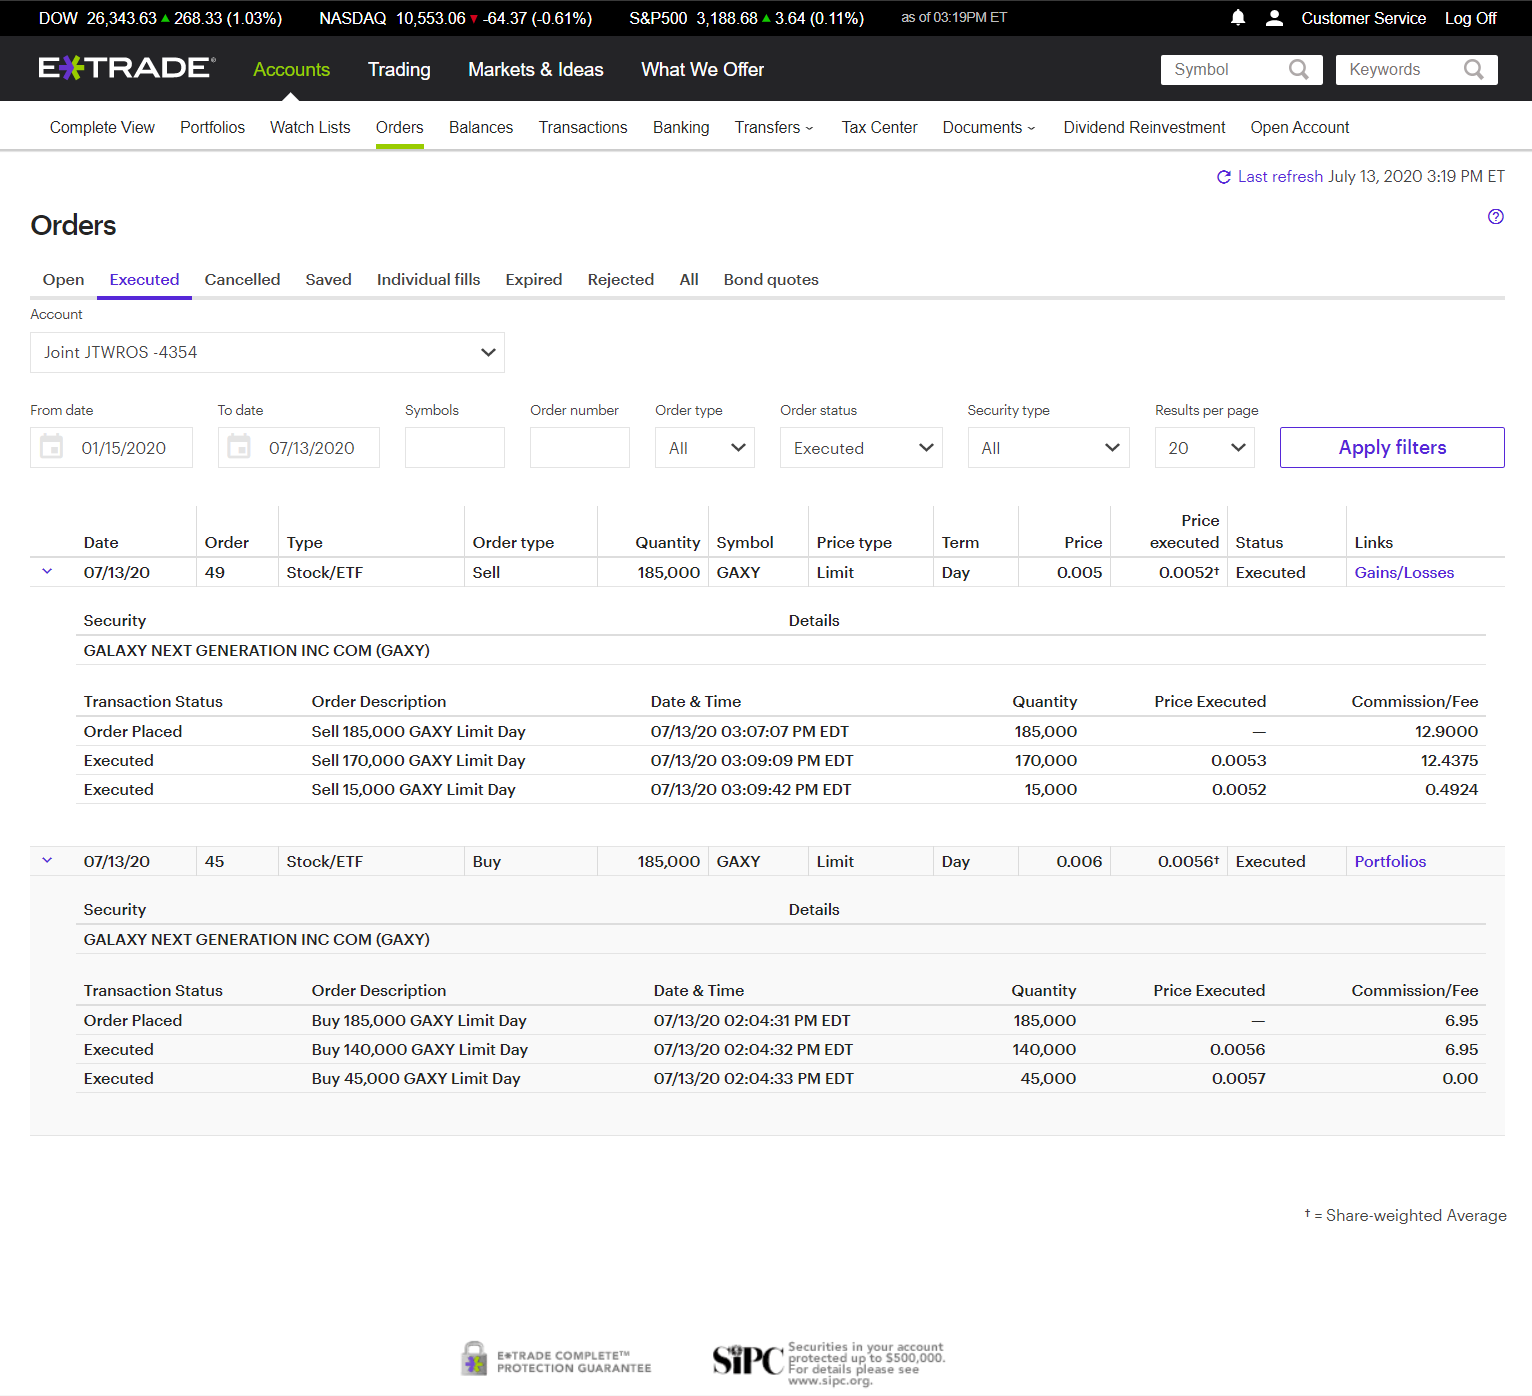Click the E*TRADE logo

coord(126,68)
